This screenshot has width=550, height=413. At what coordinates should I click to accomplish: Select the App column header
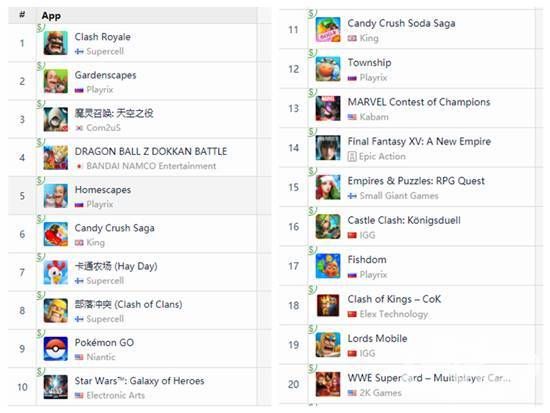[51, 15]
